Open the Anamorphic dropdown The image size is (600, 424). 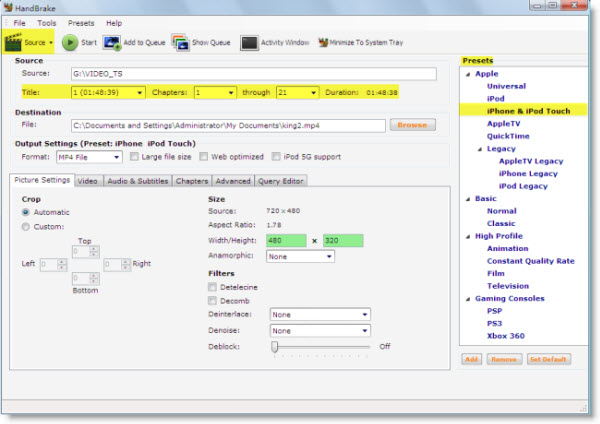[300, 256]
